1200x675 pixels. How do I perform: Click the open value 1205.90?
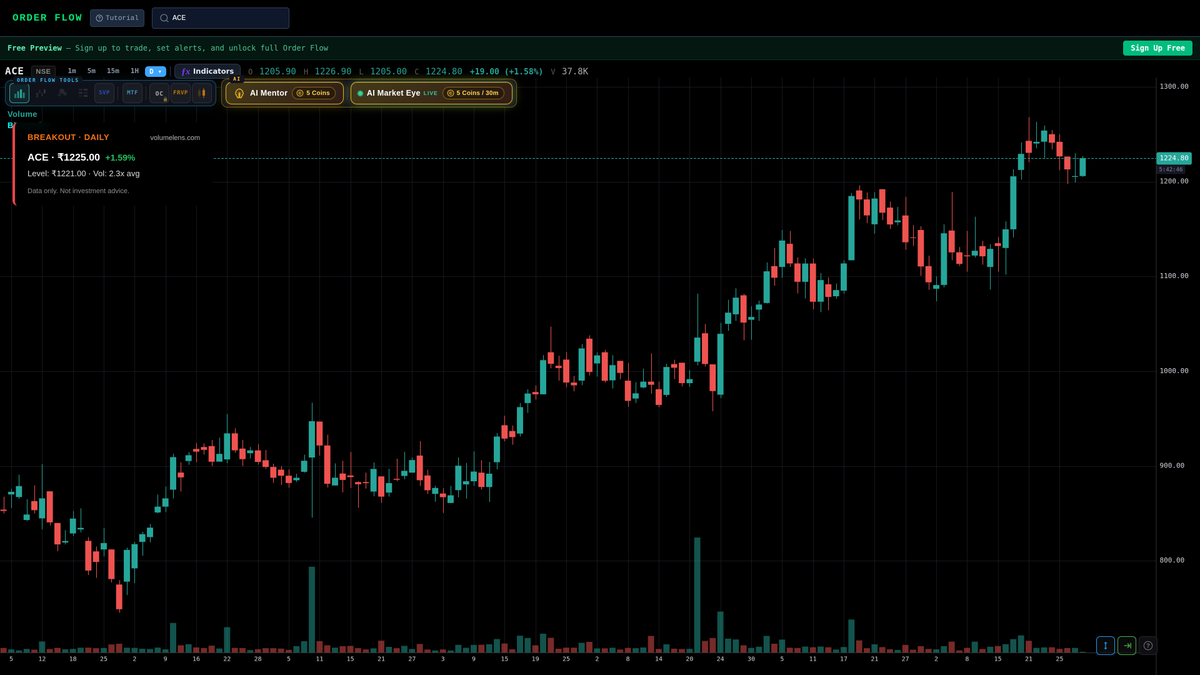pos(278,72)
